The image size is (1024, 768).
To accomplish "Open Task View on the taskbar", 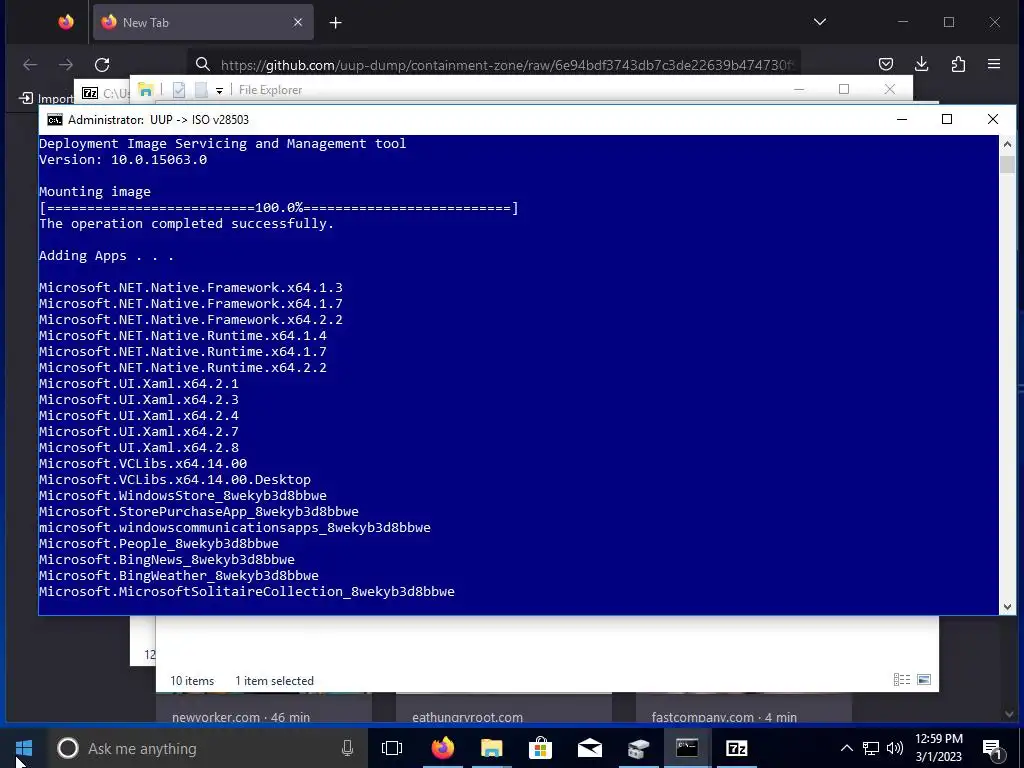I will [x=392, y=748].
